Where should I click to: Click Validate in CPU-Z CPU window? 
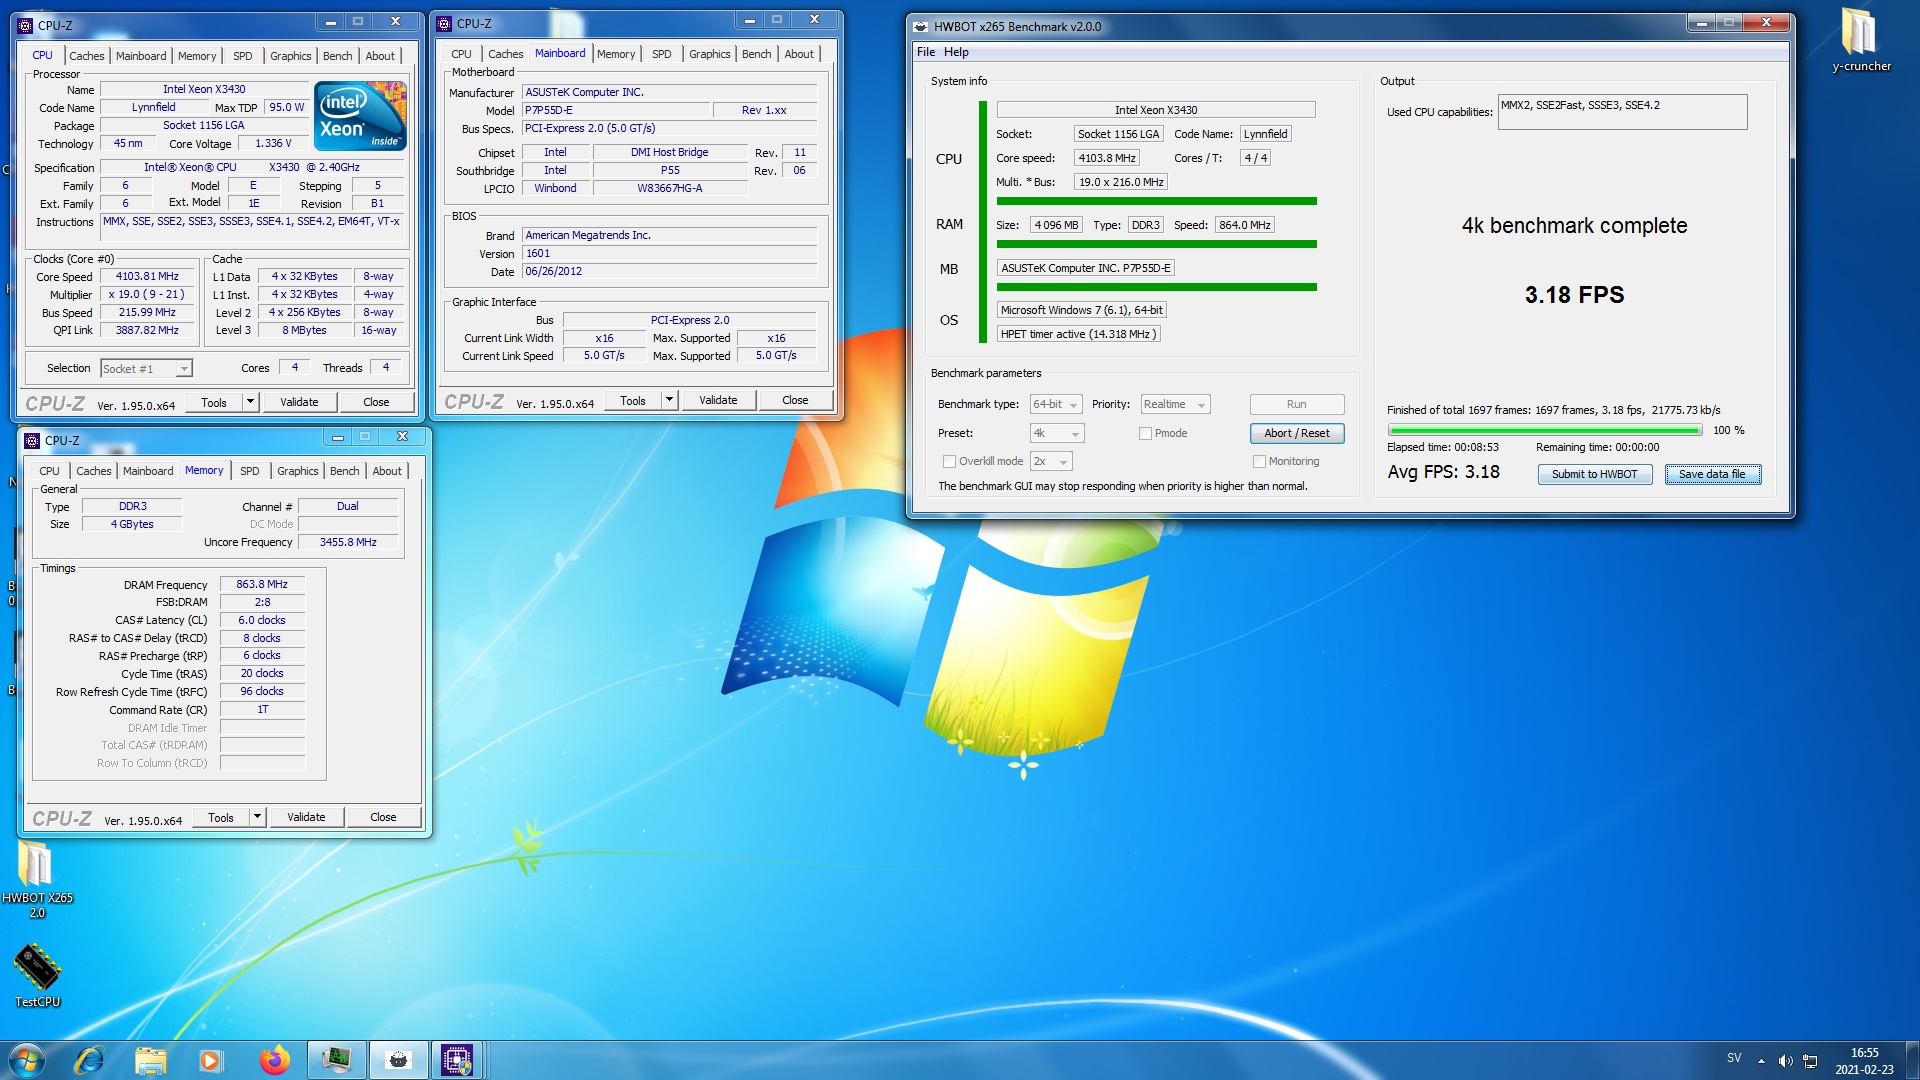[x=299, y=403]
